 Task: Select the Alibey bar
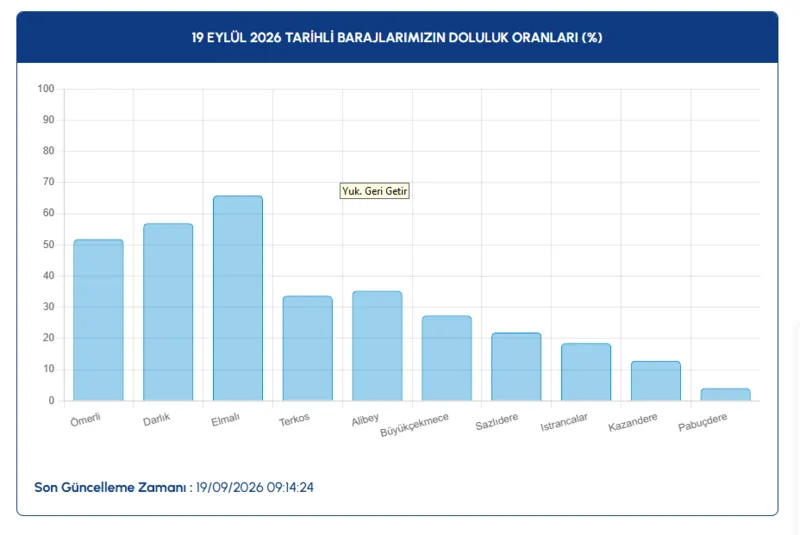pos(377,346)
